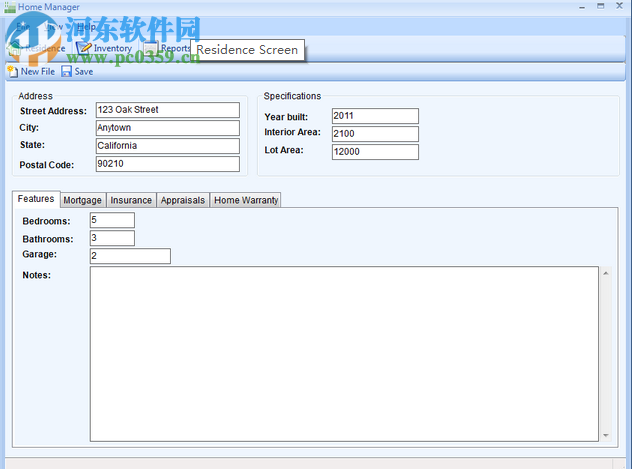Click the Bathrooms input field
The height and width of the screenshot is (469, 644).
pyautogui.click(x=112, y=238)
